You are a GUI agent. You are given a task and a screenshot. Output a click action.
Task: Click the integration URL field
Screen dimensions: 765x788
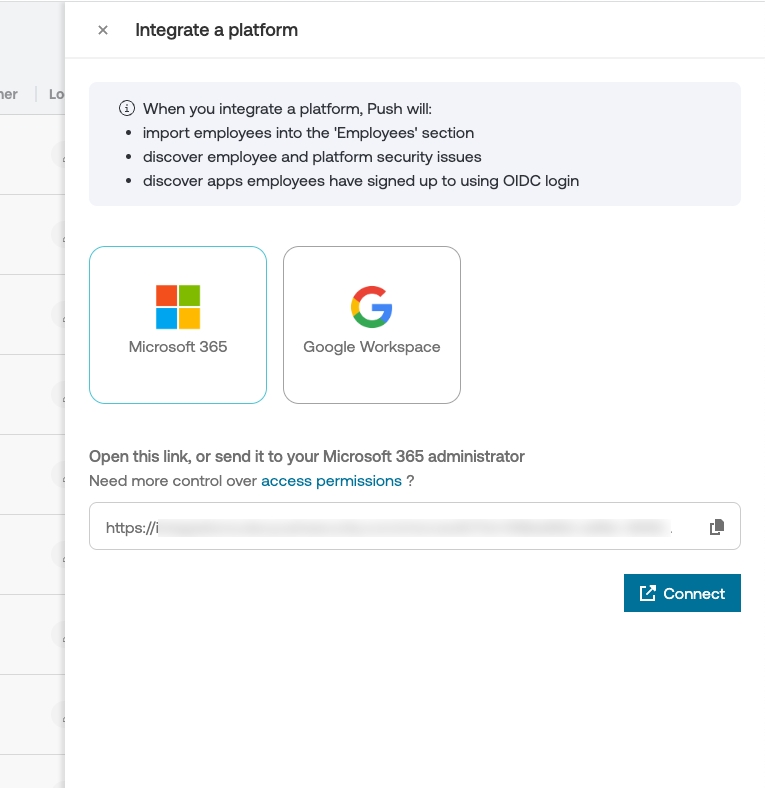(415, 526)
